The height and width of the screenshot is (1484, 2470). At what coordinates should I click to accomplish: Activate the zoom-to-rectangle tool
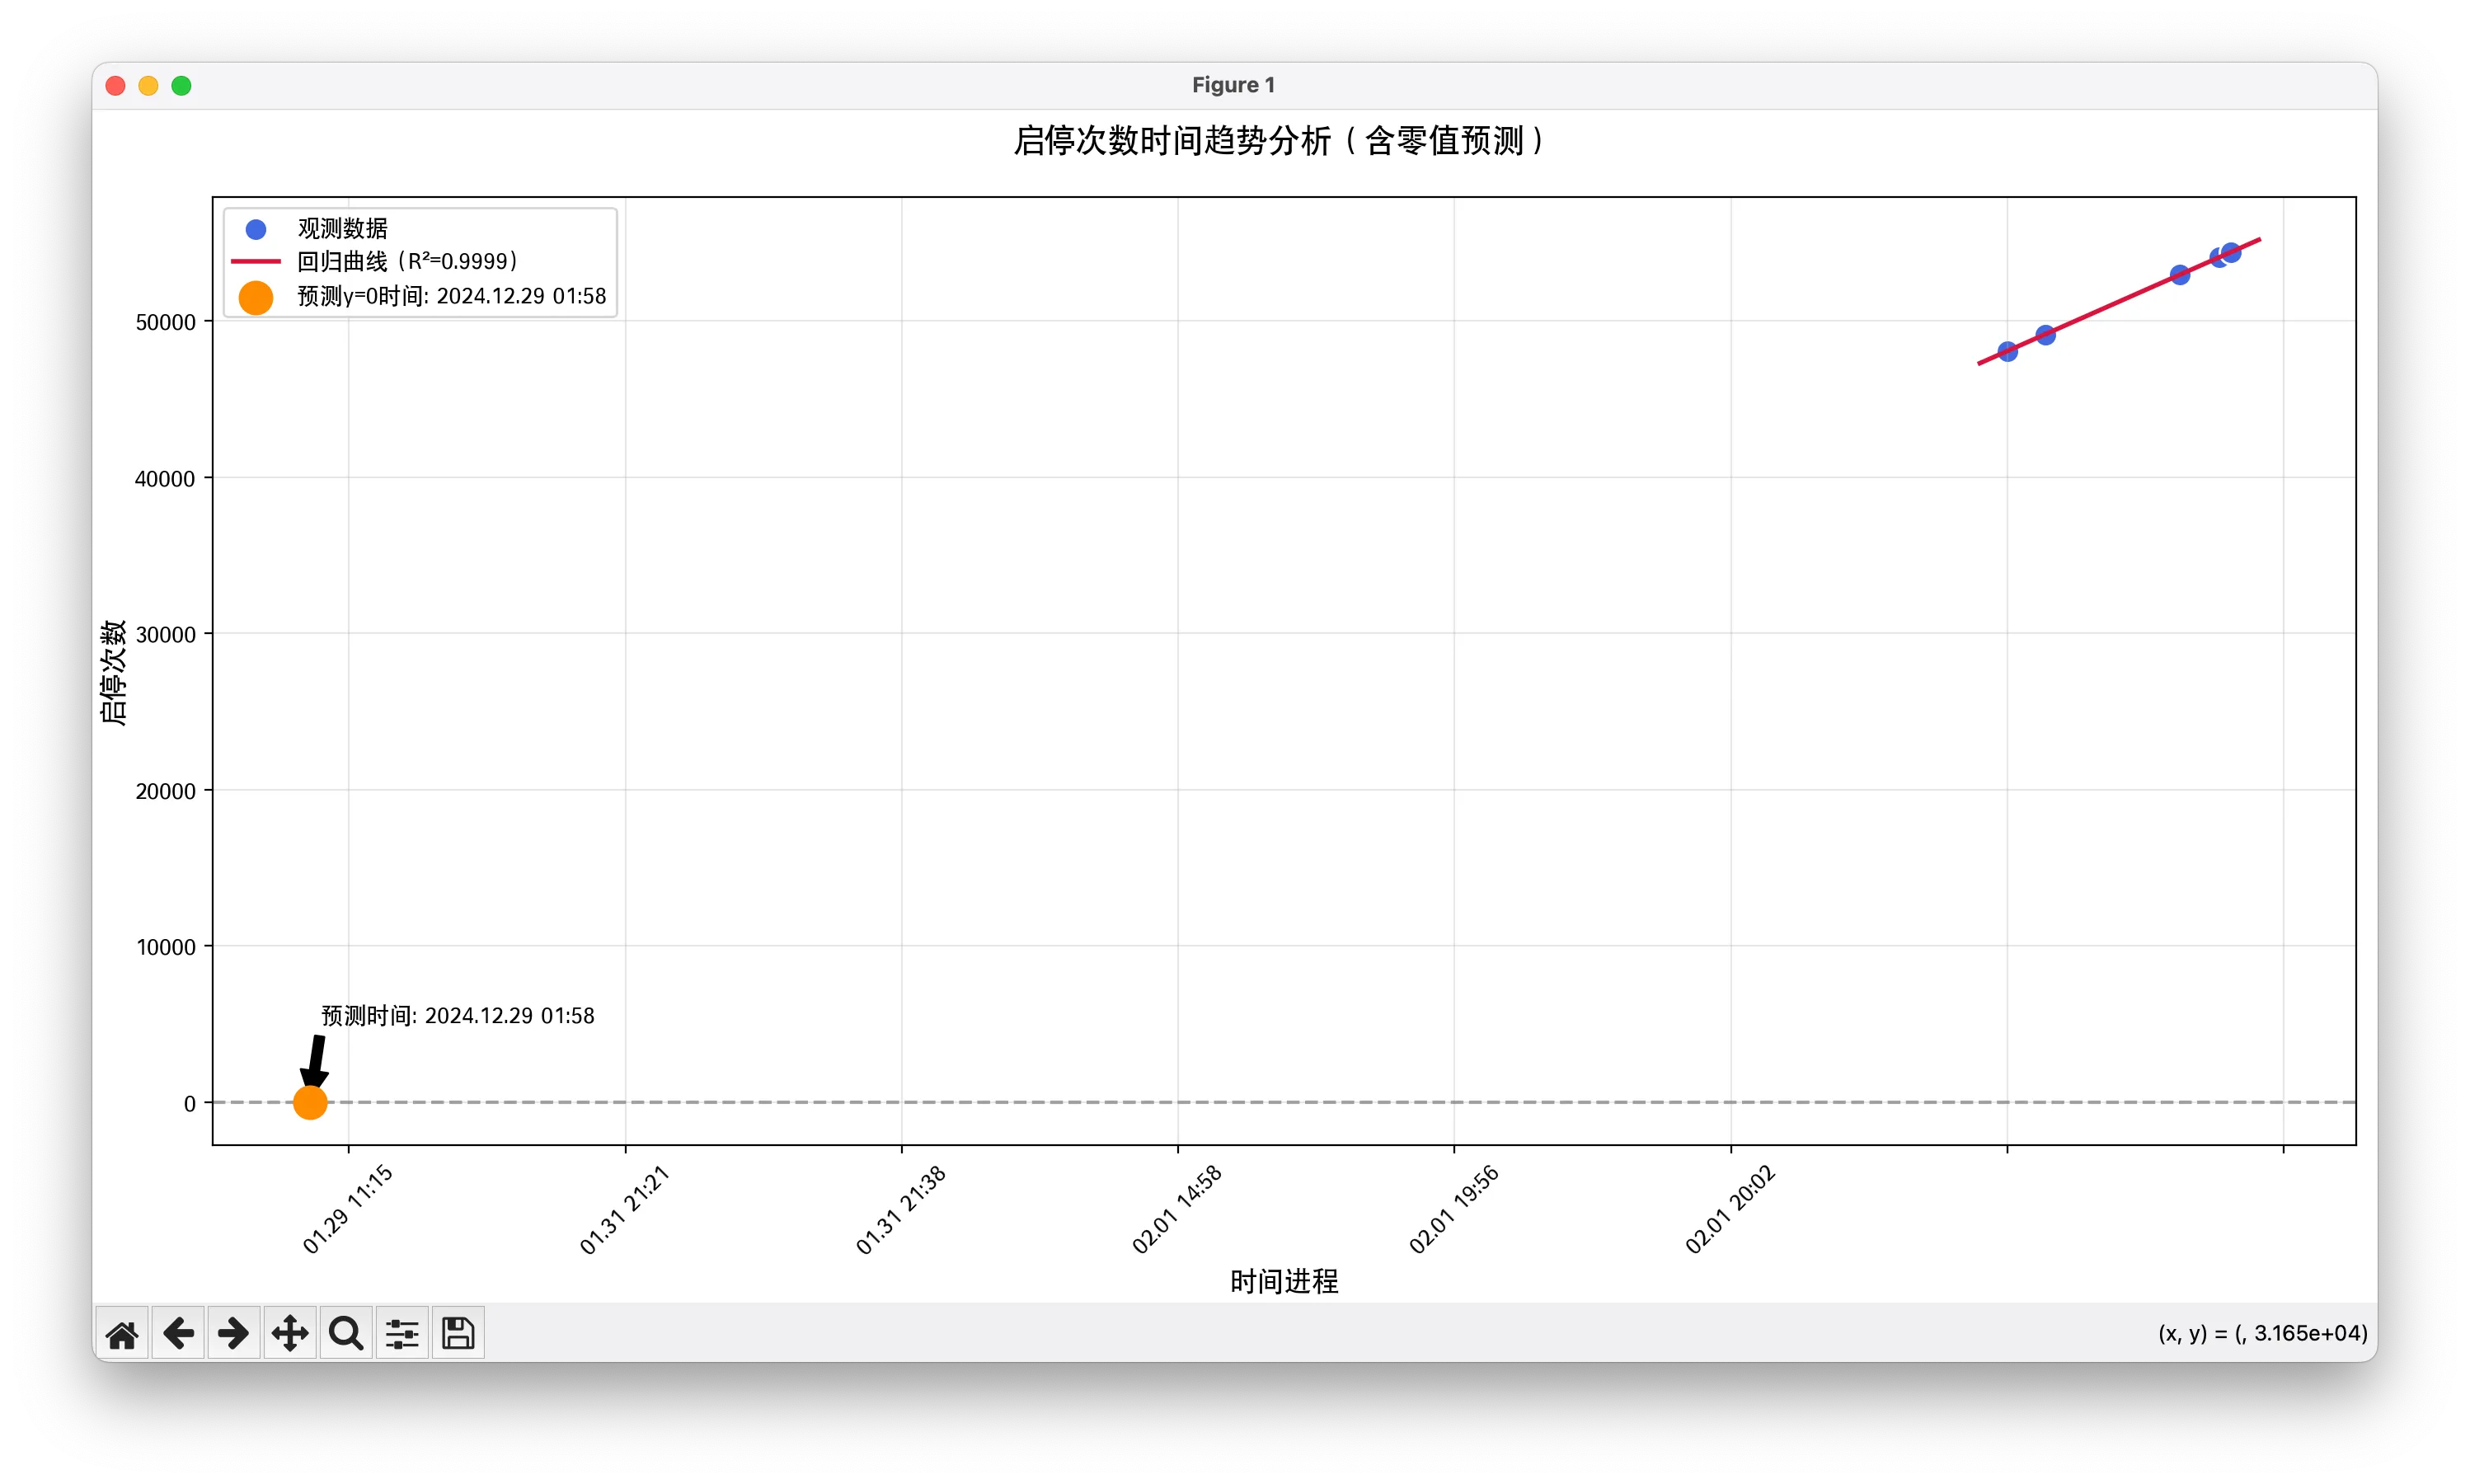pos(345,1332)
